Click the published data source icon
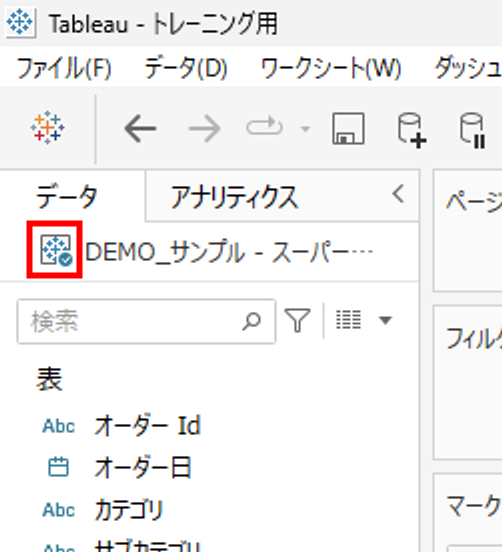Viewport: 502px width, 552px height. (56, 250)
